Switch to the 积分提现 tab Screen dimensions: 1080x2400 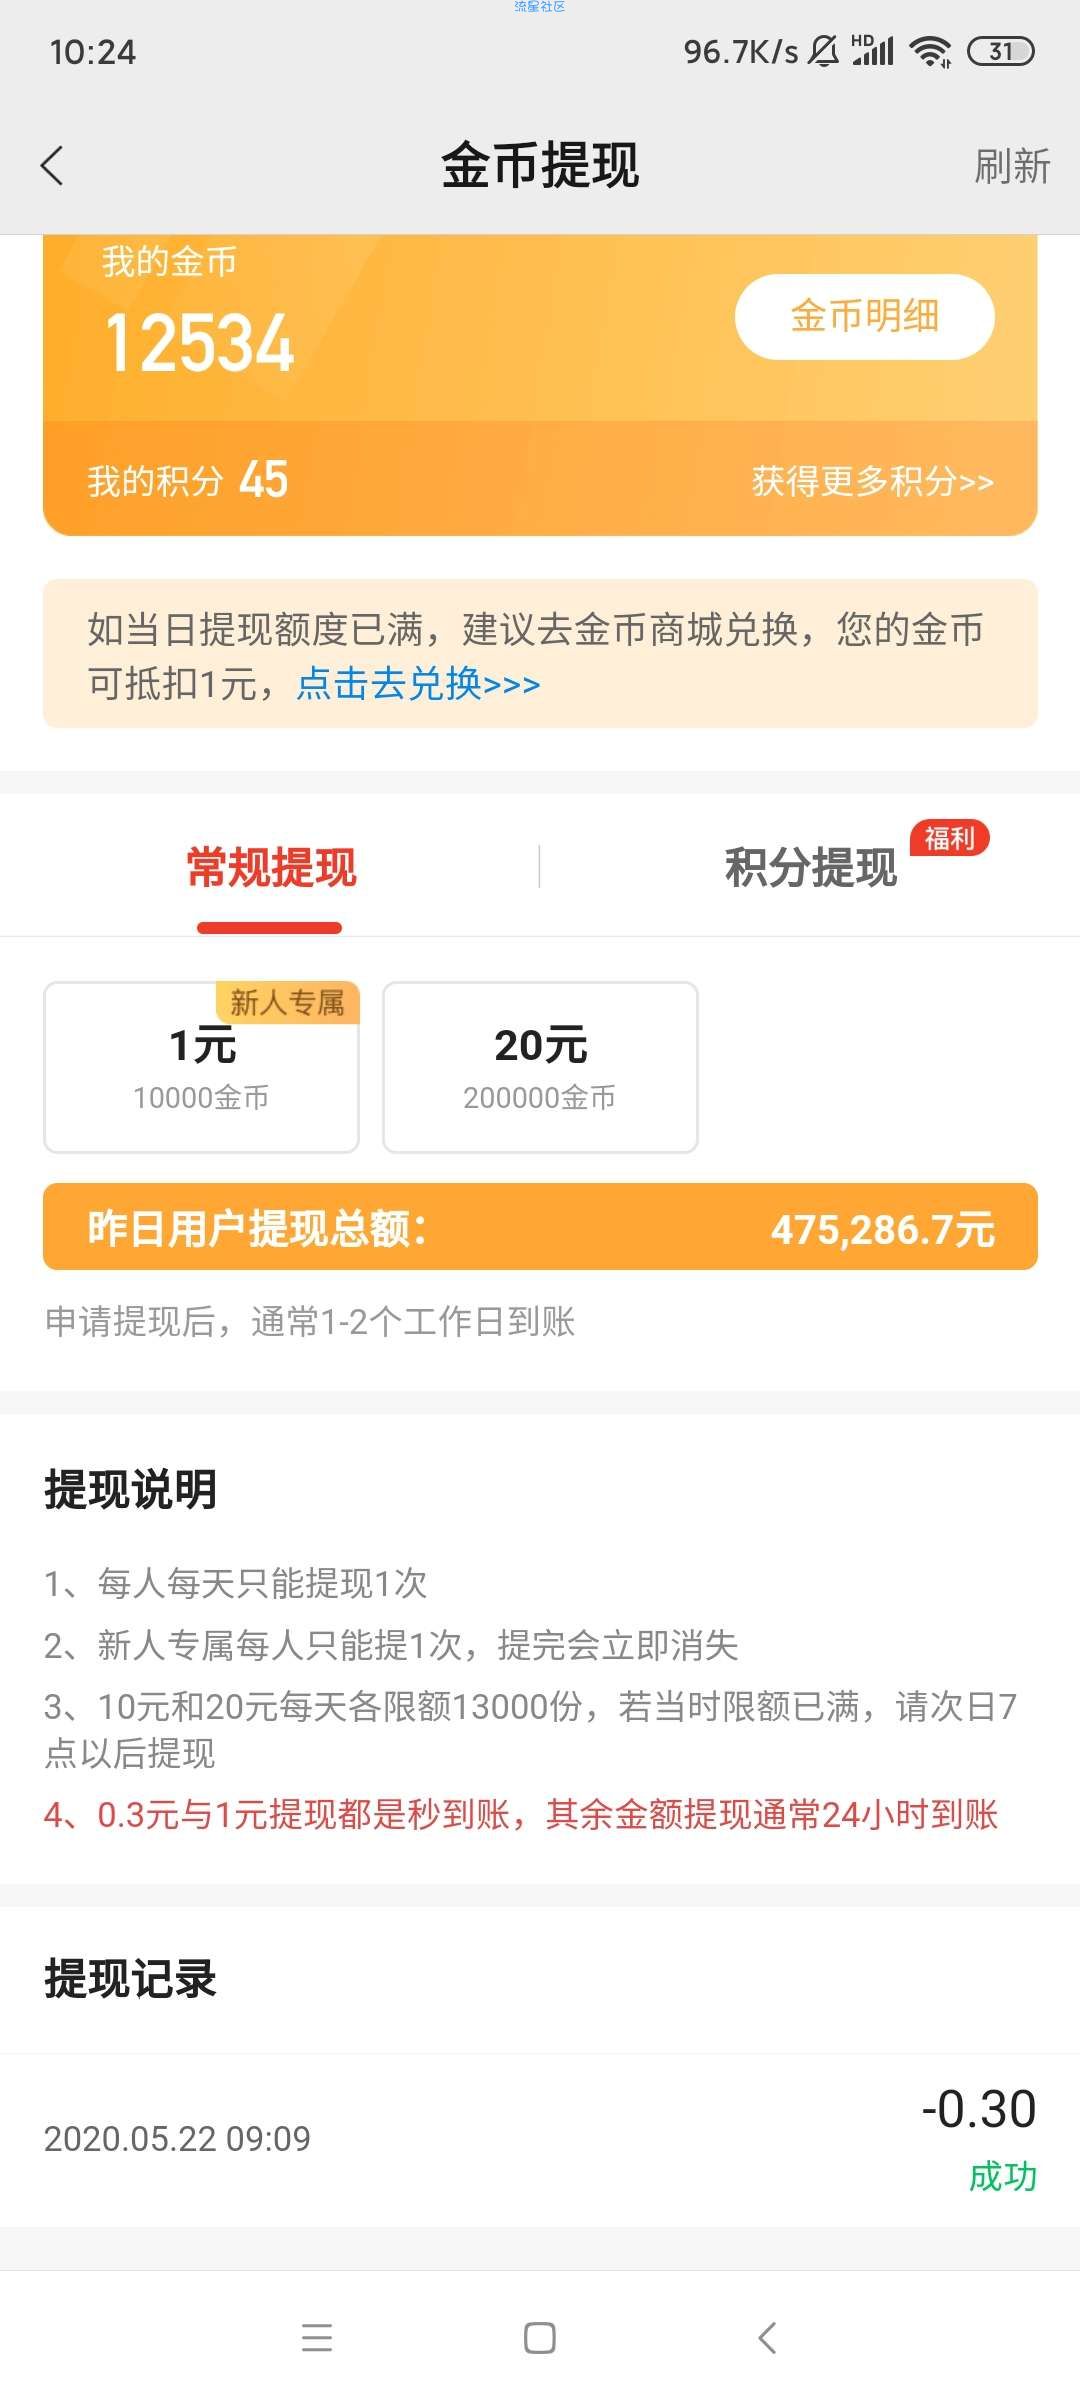tap(811, 867)
